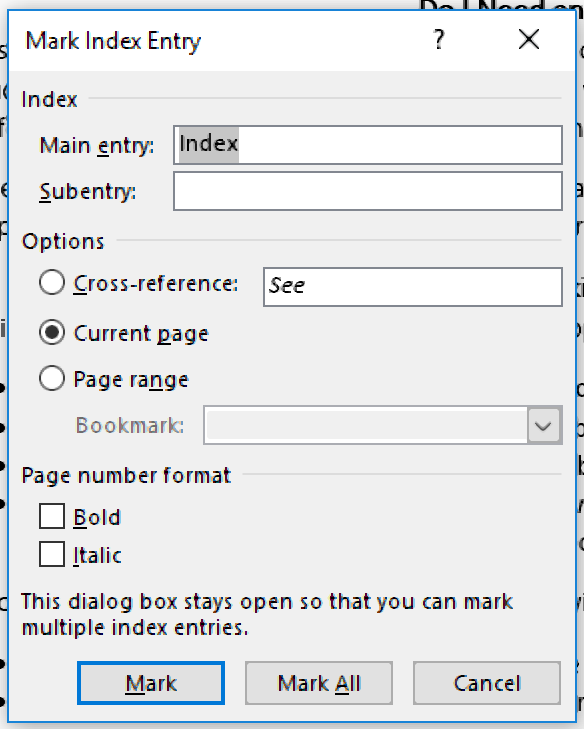Viewport: 584px width, 729px height.
Task: Click the Cross-reference 'See' text box
Action: pos(413,287)
